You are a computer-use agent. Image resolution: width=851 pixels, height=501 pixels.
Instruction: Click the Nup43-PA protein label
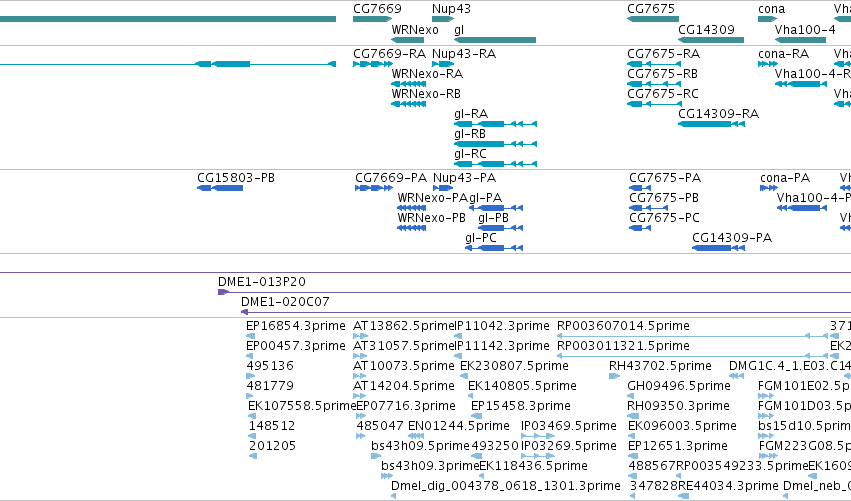pyautogui.click(x=465, y=178)
